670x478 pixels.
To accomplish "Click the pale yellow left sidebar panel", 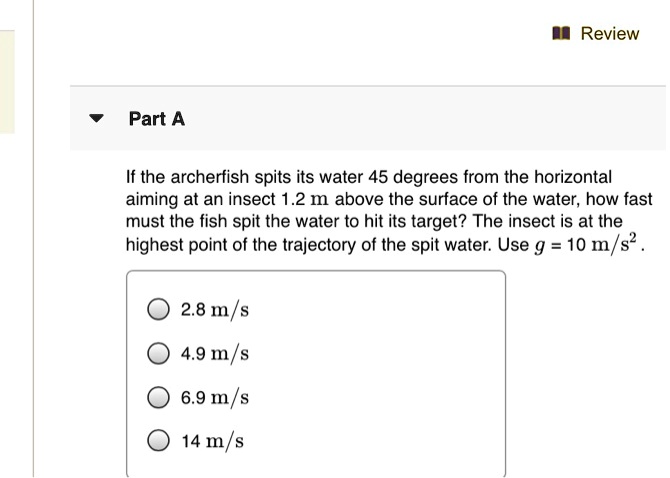I will tap(7, 82).
